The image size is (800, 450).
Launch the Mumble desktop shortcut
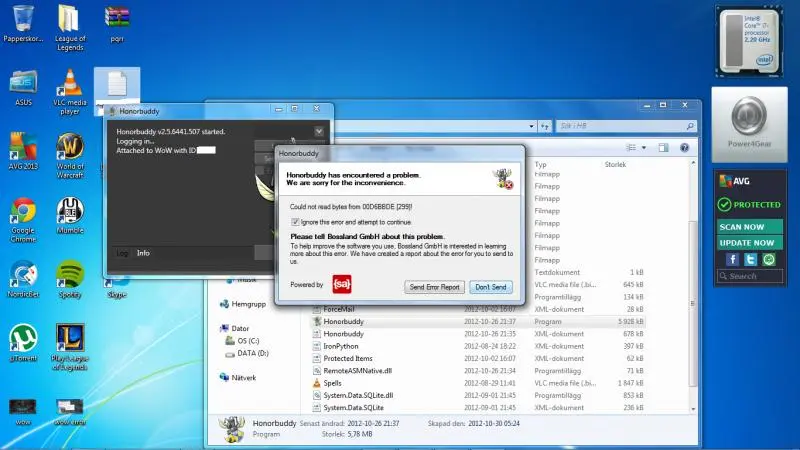click(x=70, y=215)
